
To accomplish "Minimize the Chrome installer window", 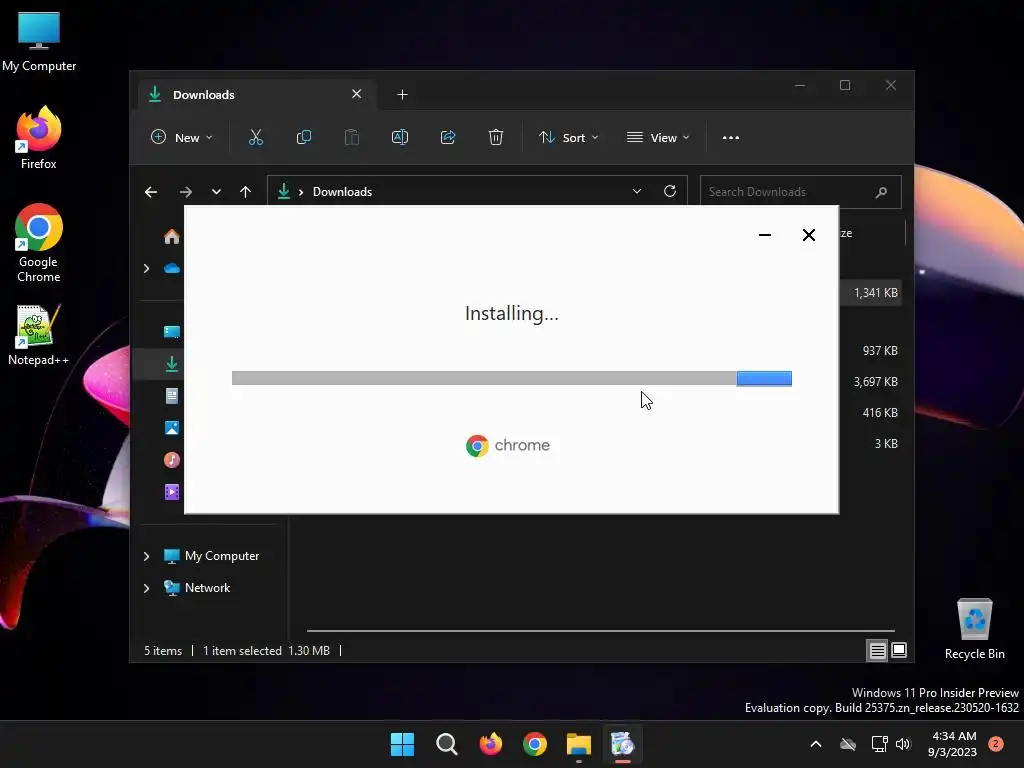I will pyautogui.click(x=765, y=234).
